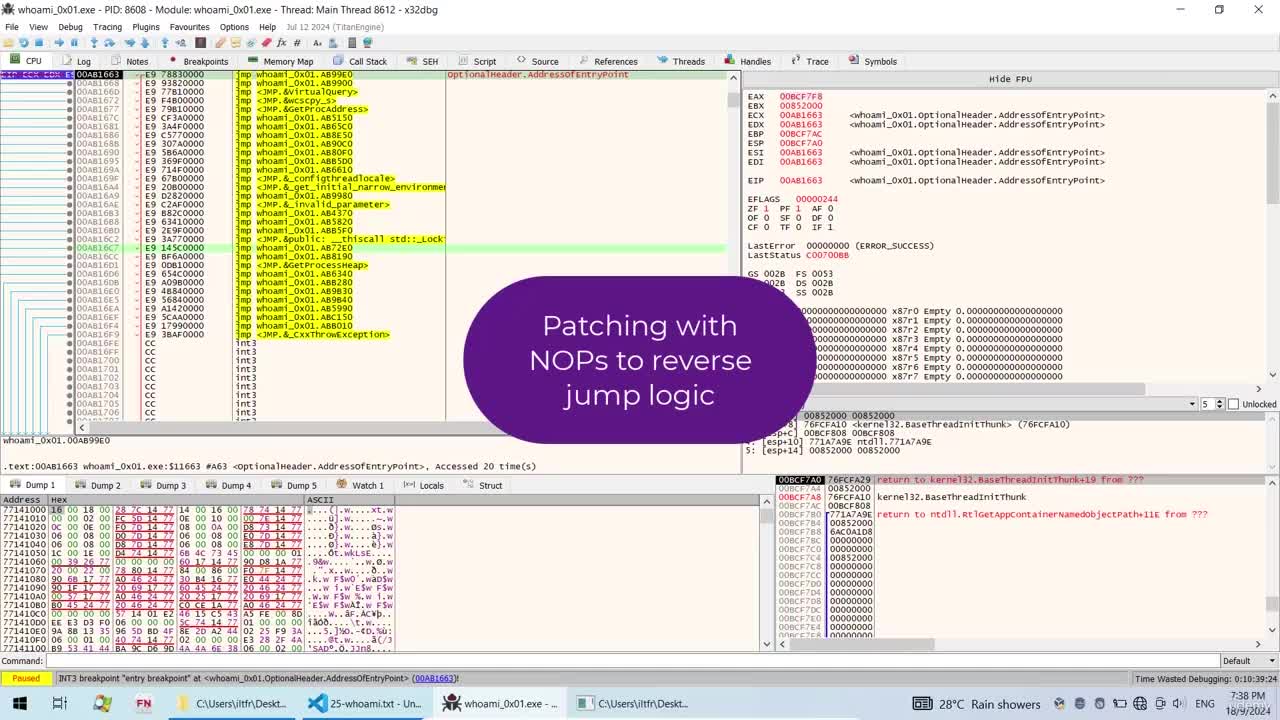Open the Default command type dropdown
This screenshot has height=720, width=1280.
1242,660
